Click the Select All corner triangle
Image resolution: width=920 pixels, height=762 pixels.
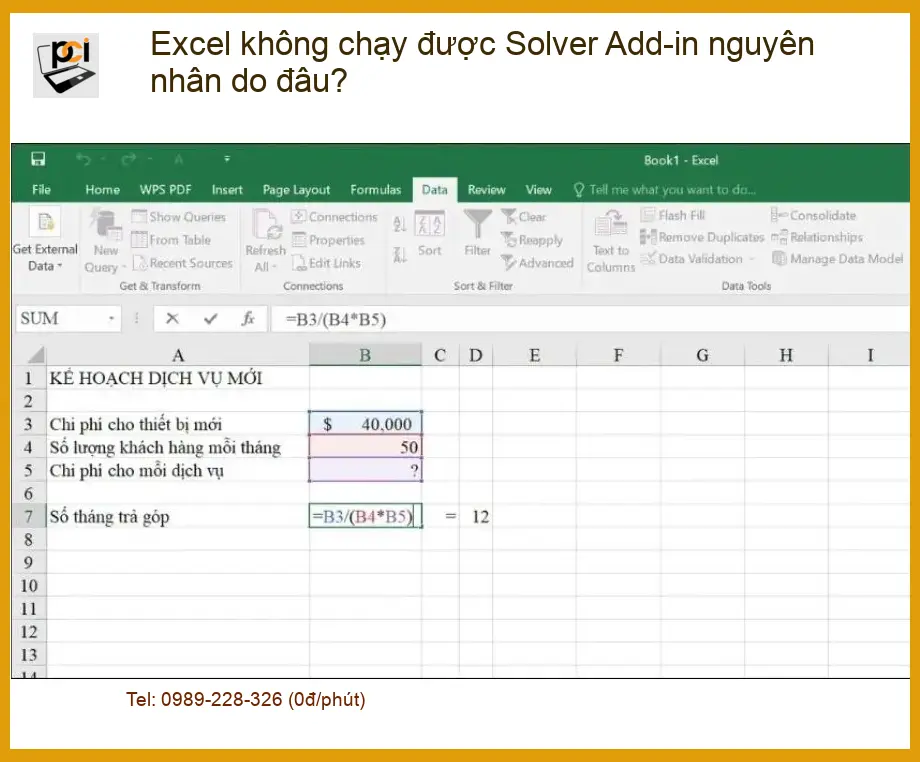coord(35,355)
